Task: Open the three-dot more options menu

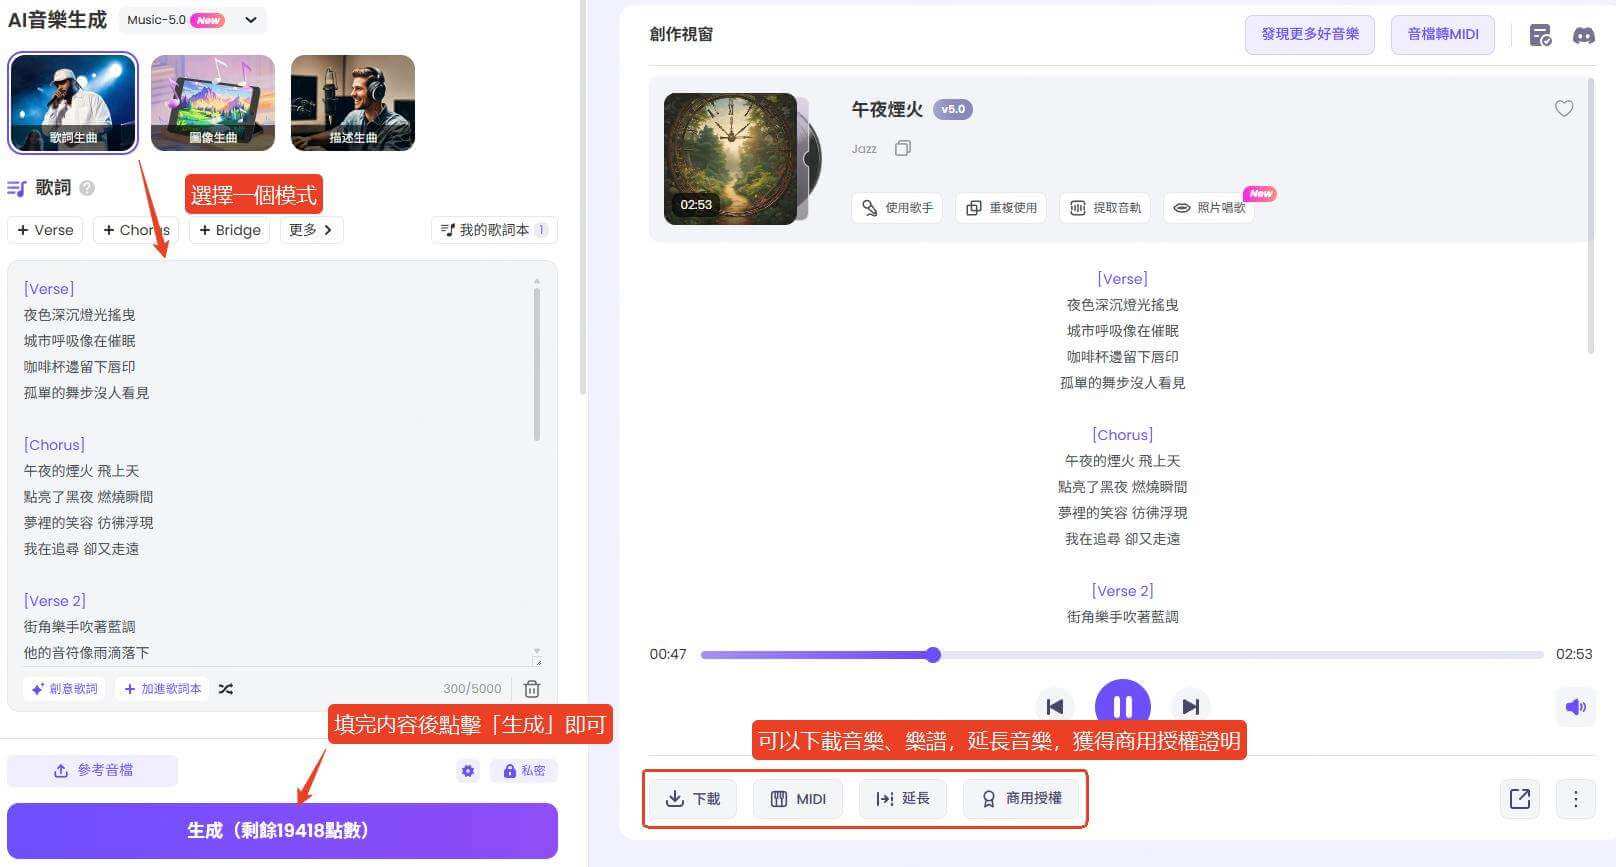Action: pyautogui.click(x=1576, y=799)
